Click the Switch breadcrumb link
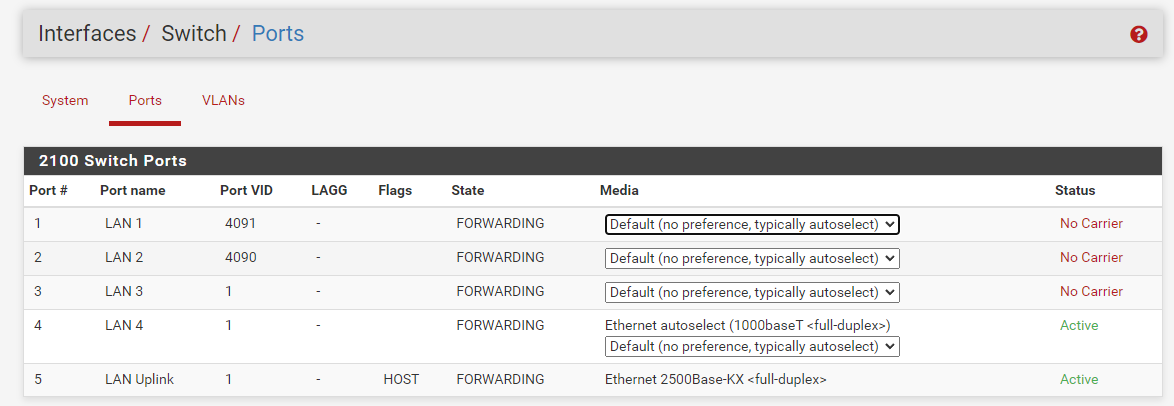 (x=194, y=34)
